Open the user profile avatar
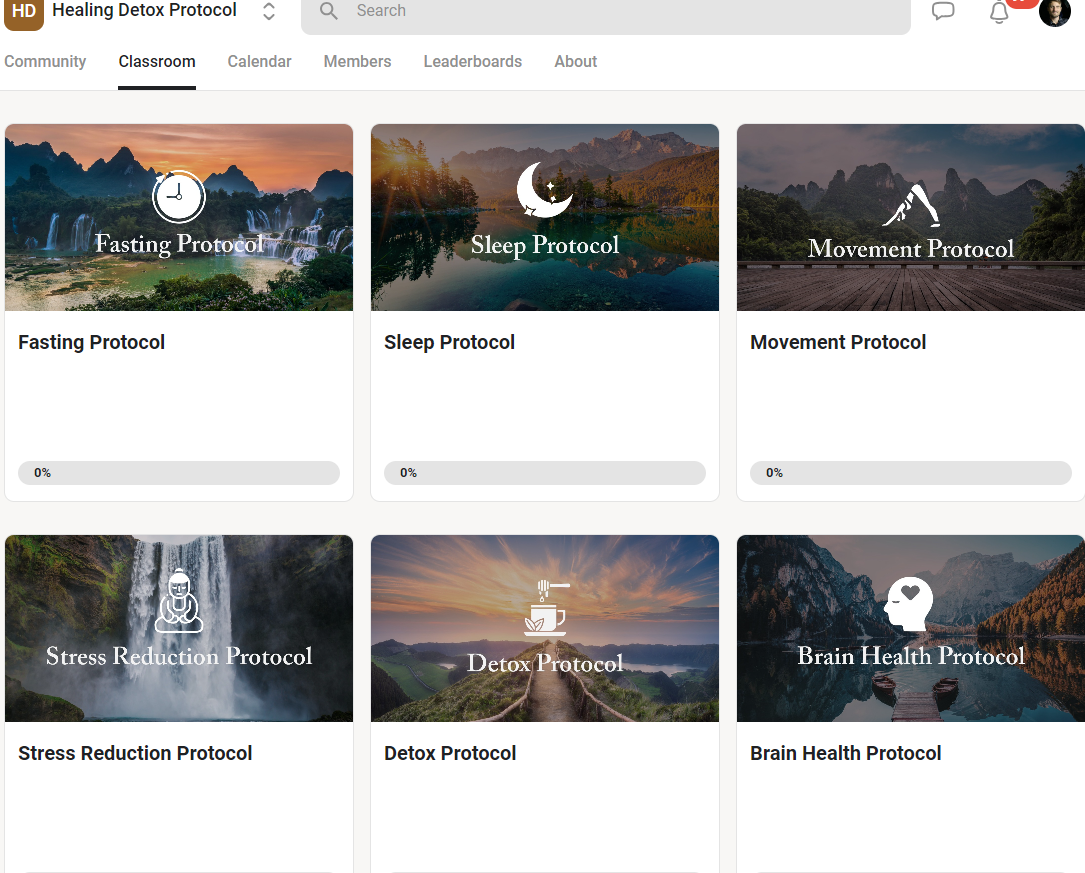The width and height of the screenshot is (1085, 873). pos(1055,12)
